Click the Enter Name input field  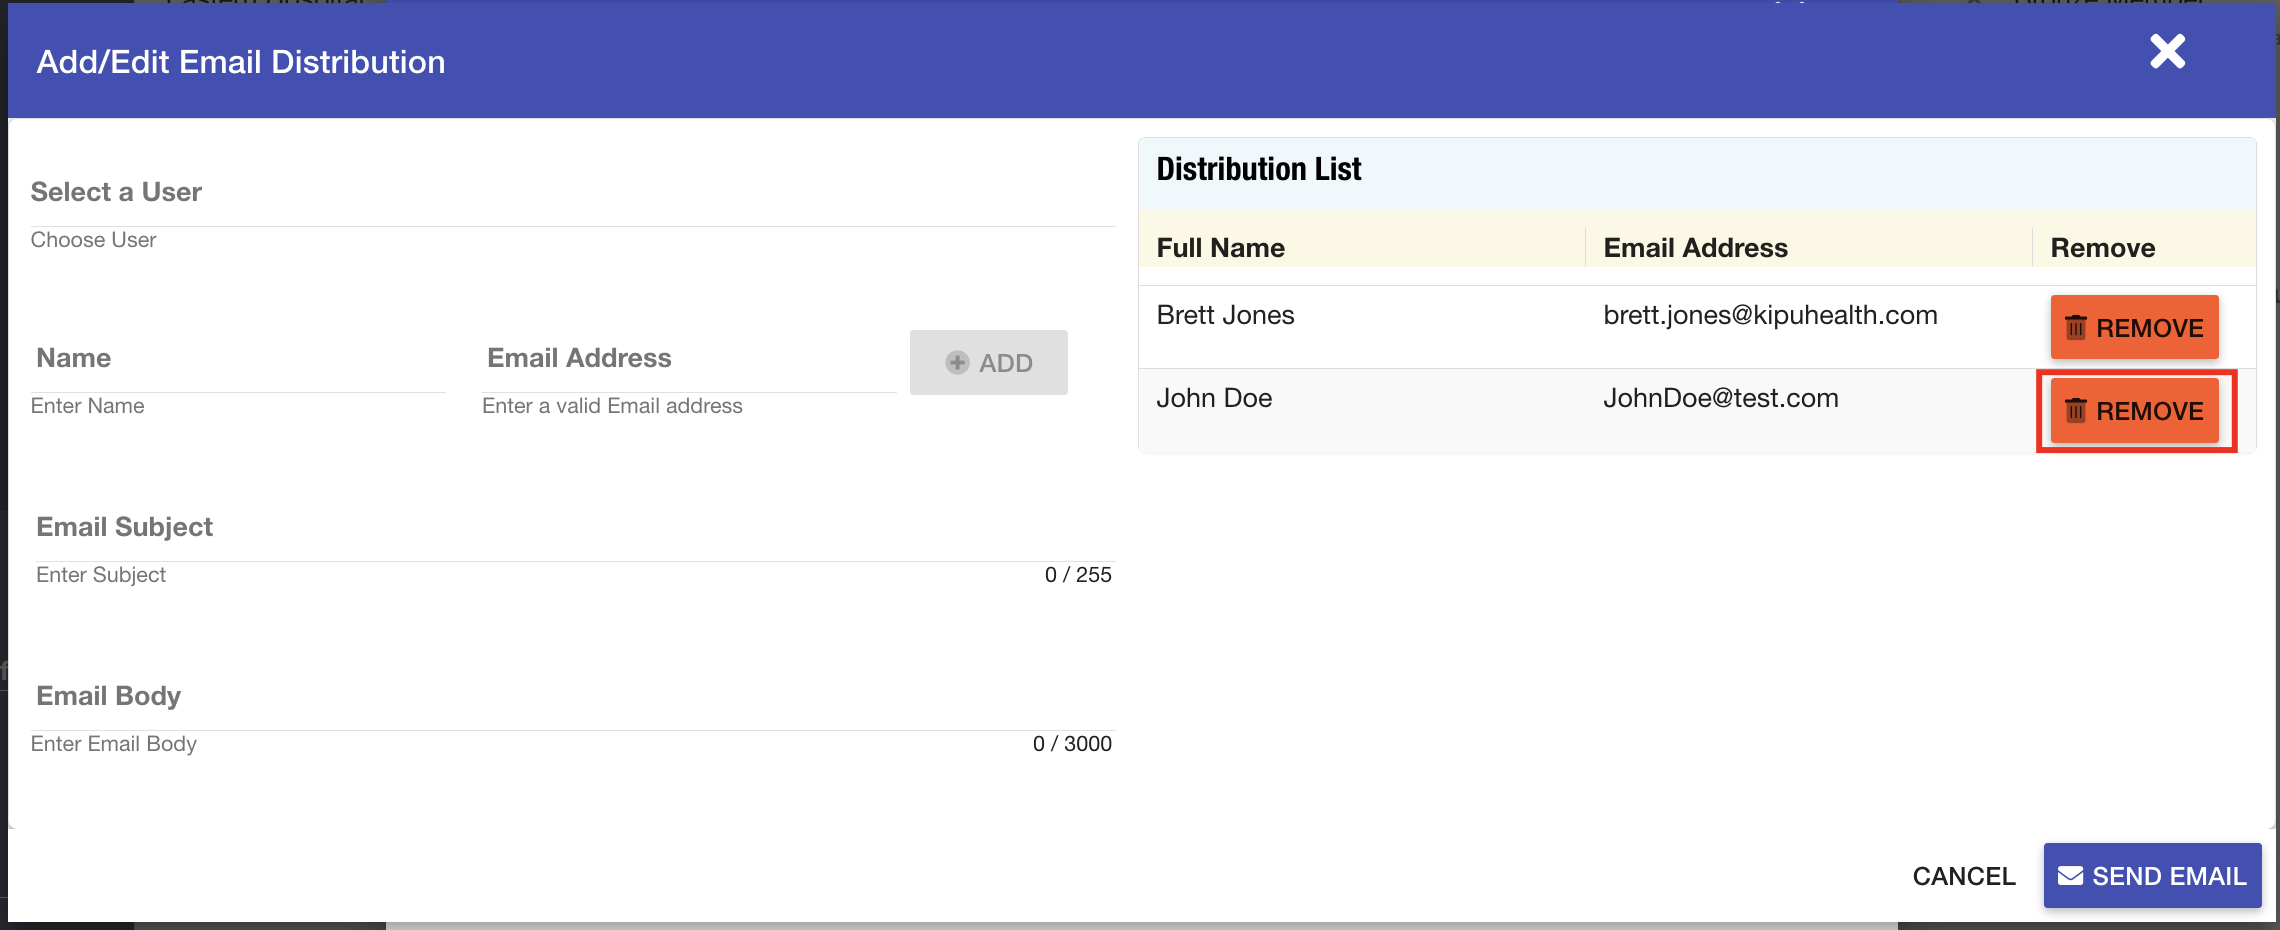pyautogui.click(x=237, y=406)
